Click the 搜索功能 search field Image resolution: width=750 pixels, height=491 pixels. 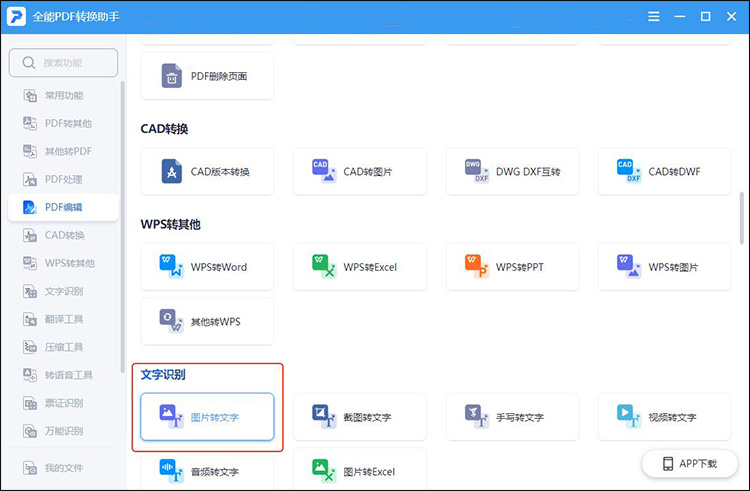63,63
